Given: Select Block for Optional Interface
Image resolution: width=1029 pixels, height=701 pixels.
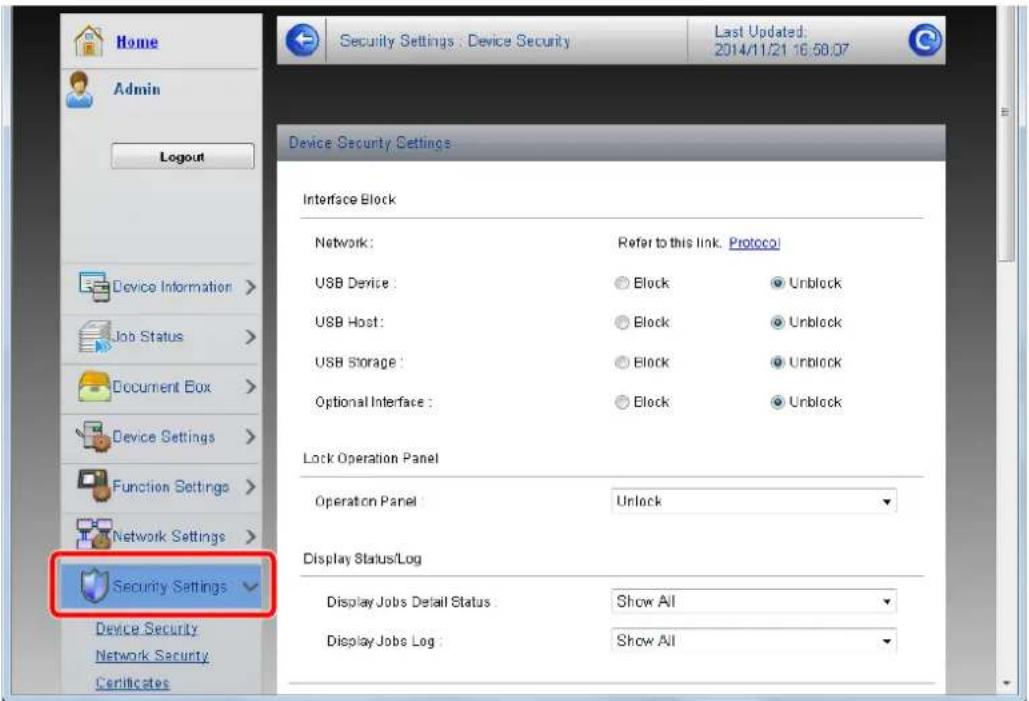Looking at the screenshot, I should click(621, 402).
